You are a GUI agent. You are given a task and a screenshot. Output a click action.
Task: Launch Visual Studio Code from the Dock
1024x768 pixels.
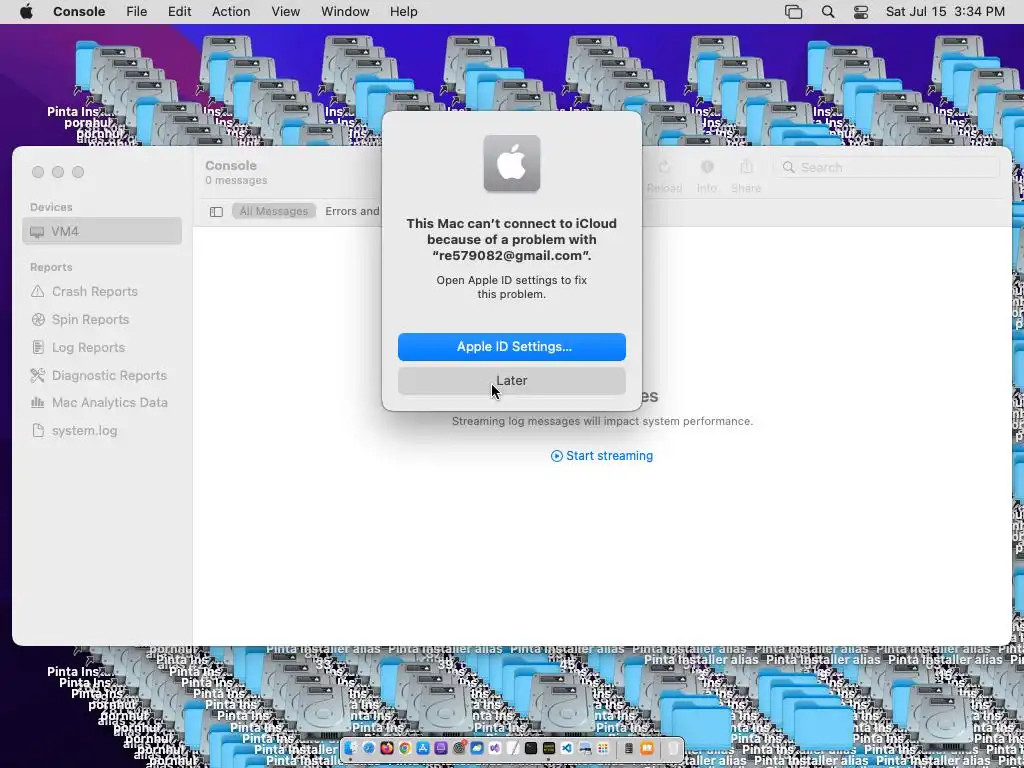tap(567, 748)
